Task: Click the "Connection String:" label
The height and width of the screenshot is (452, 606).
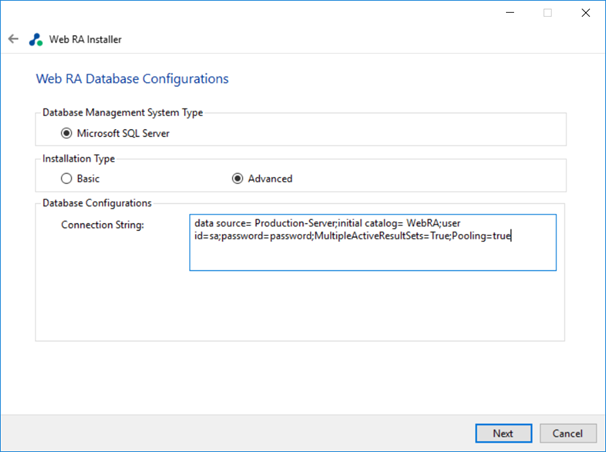Action: click(102, 225)
